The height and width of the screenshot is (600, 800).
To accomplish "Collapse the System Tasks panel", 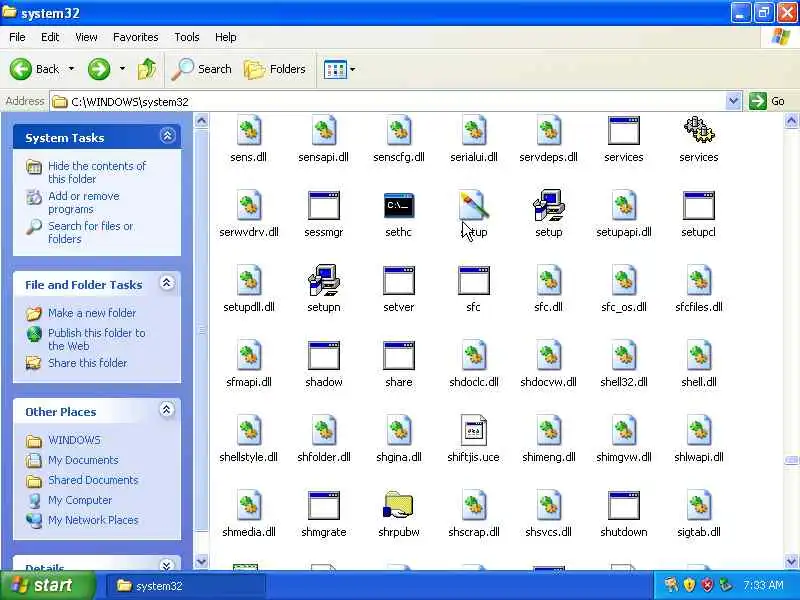I will pyautogui.click(x=167, y=136).
